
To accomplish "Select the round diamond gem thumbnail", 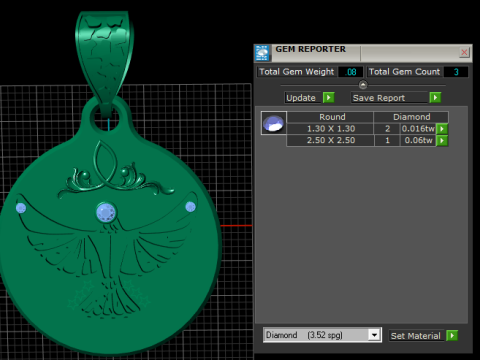I will 274,123.
